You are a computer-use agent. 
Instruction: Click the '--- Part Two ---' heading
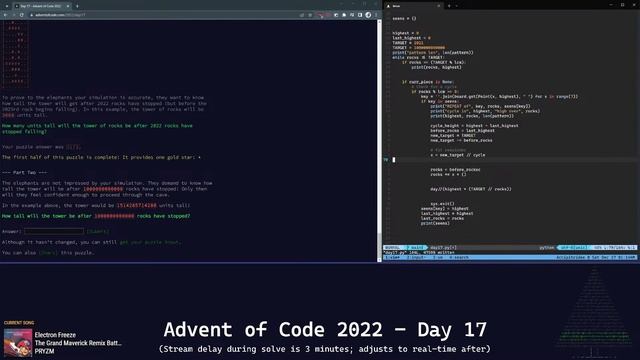tap(24, 173)
